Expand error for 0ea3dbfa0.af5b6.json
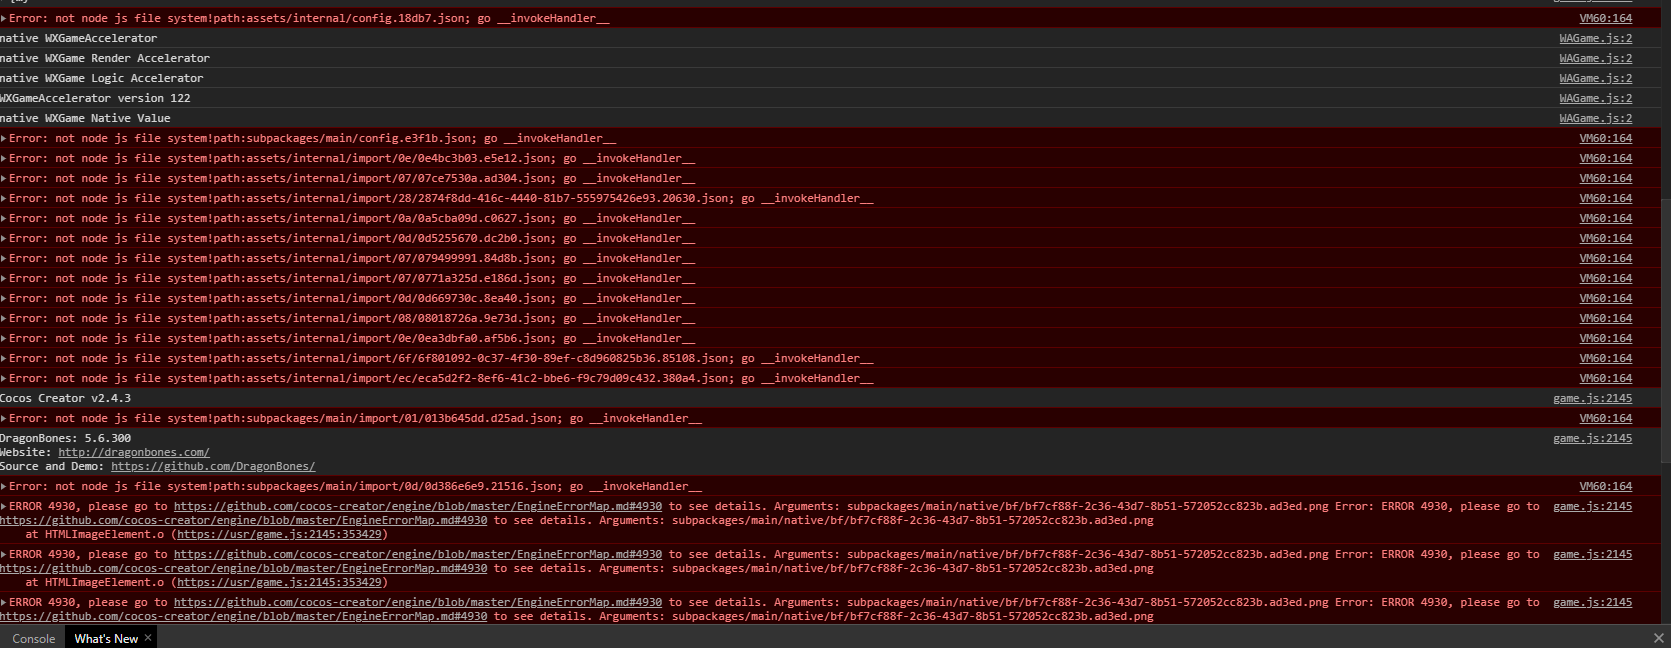This screenshot has width=1671, height=648. coord(4,338)
